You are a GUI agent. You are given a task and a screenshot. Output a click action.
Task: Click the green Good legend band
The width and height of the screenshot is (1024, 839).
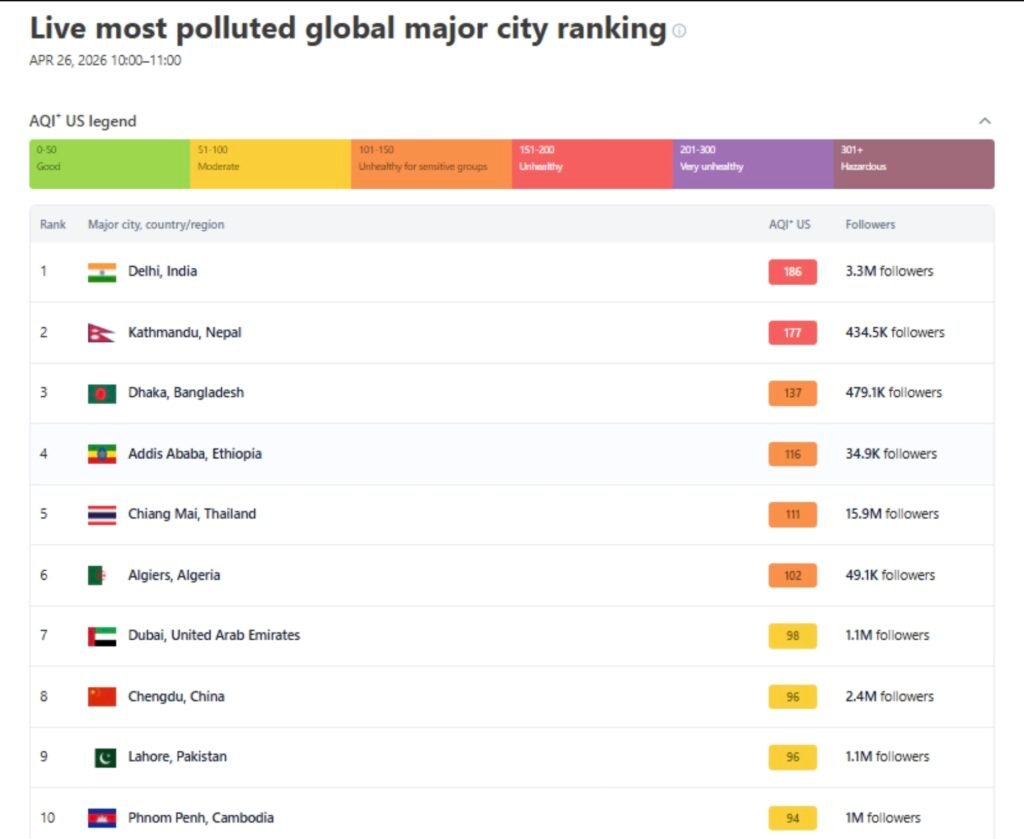[x=108, y=163]
